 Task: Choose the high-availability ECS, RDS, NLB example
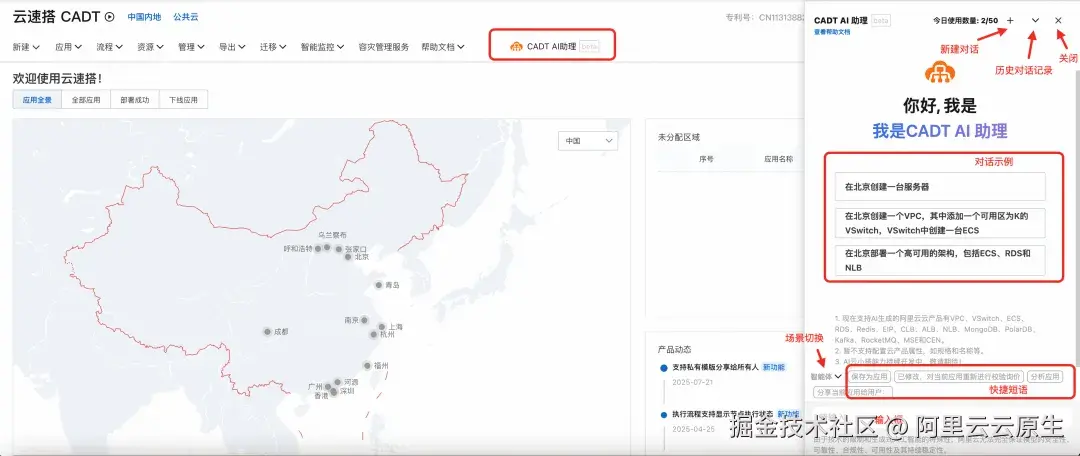click(x=940, y=260)
